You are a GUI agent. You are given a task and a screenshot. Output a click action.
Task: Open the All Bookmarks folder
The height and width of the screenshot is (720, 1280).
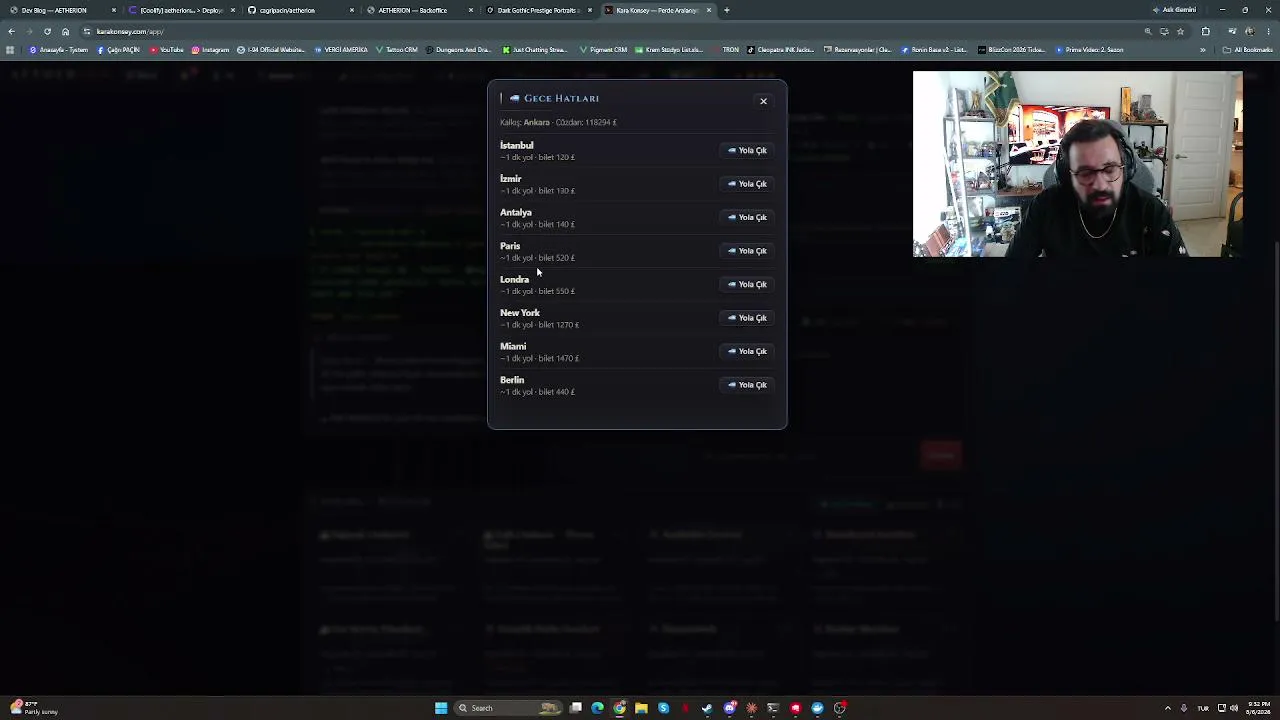[x=1247, y=49]
